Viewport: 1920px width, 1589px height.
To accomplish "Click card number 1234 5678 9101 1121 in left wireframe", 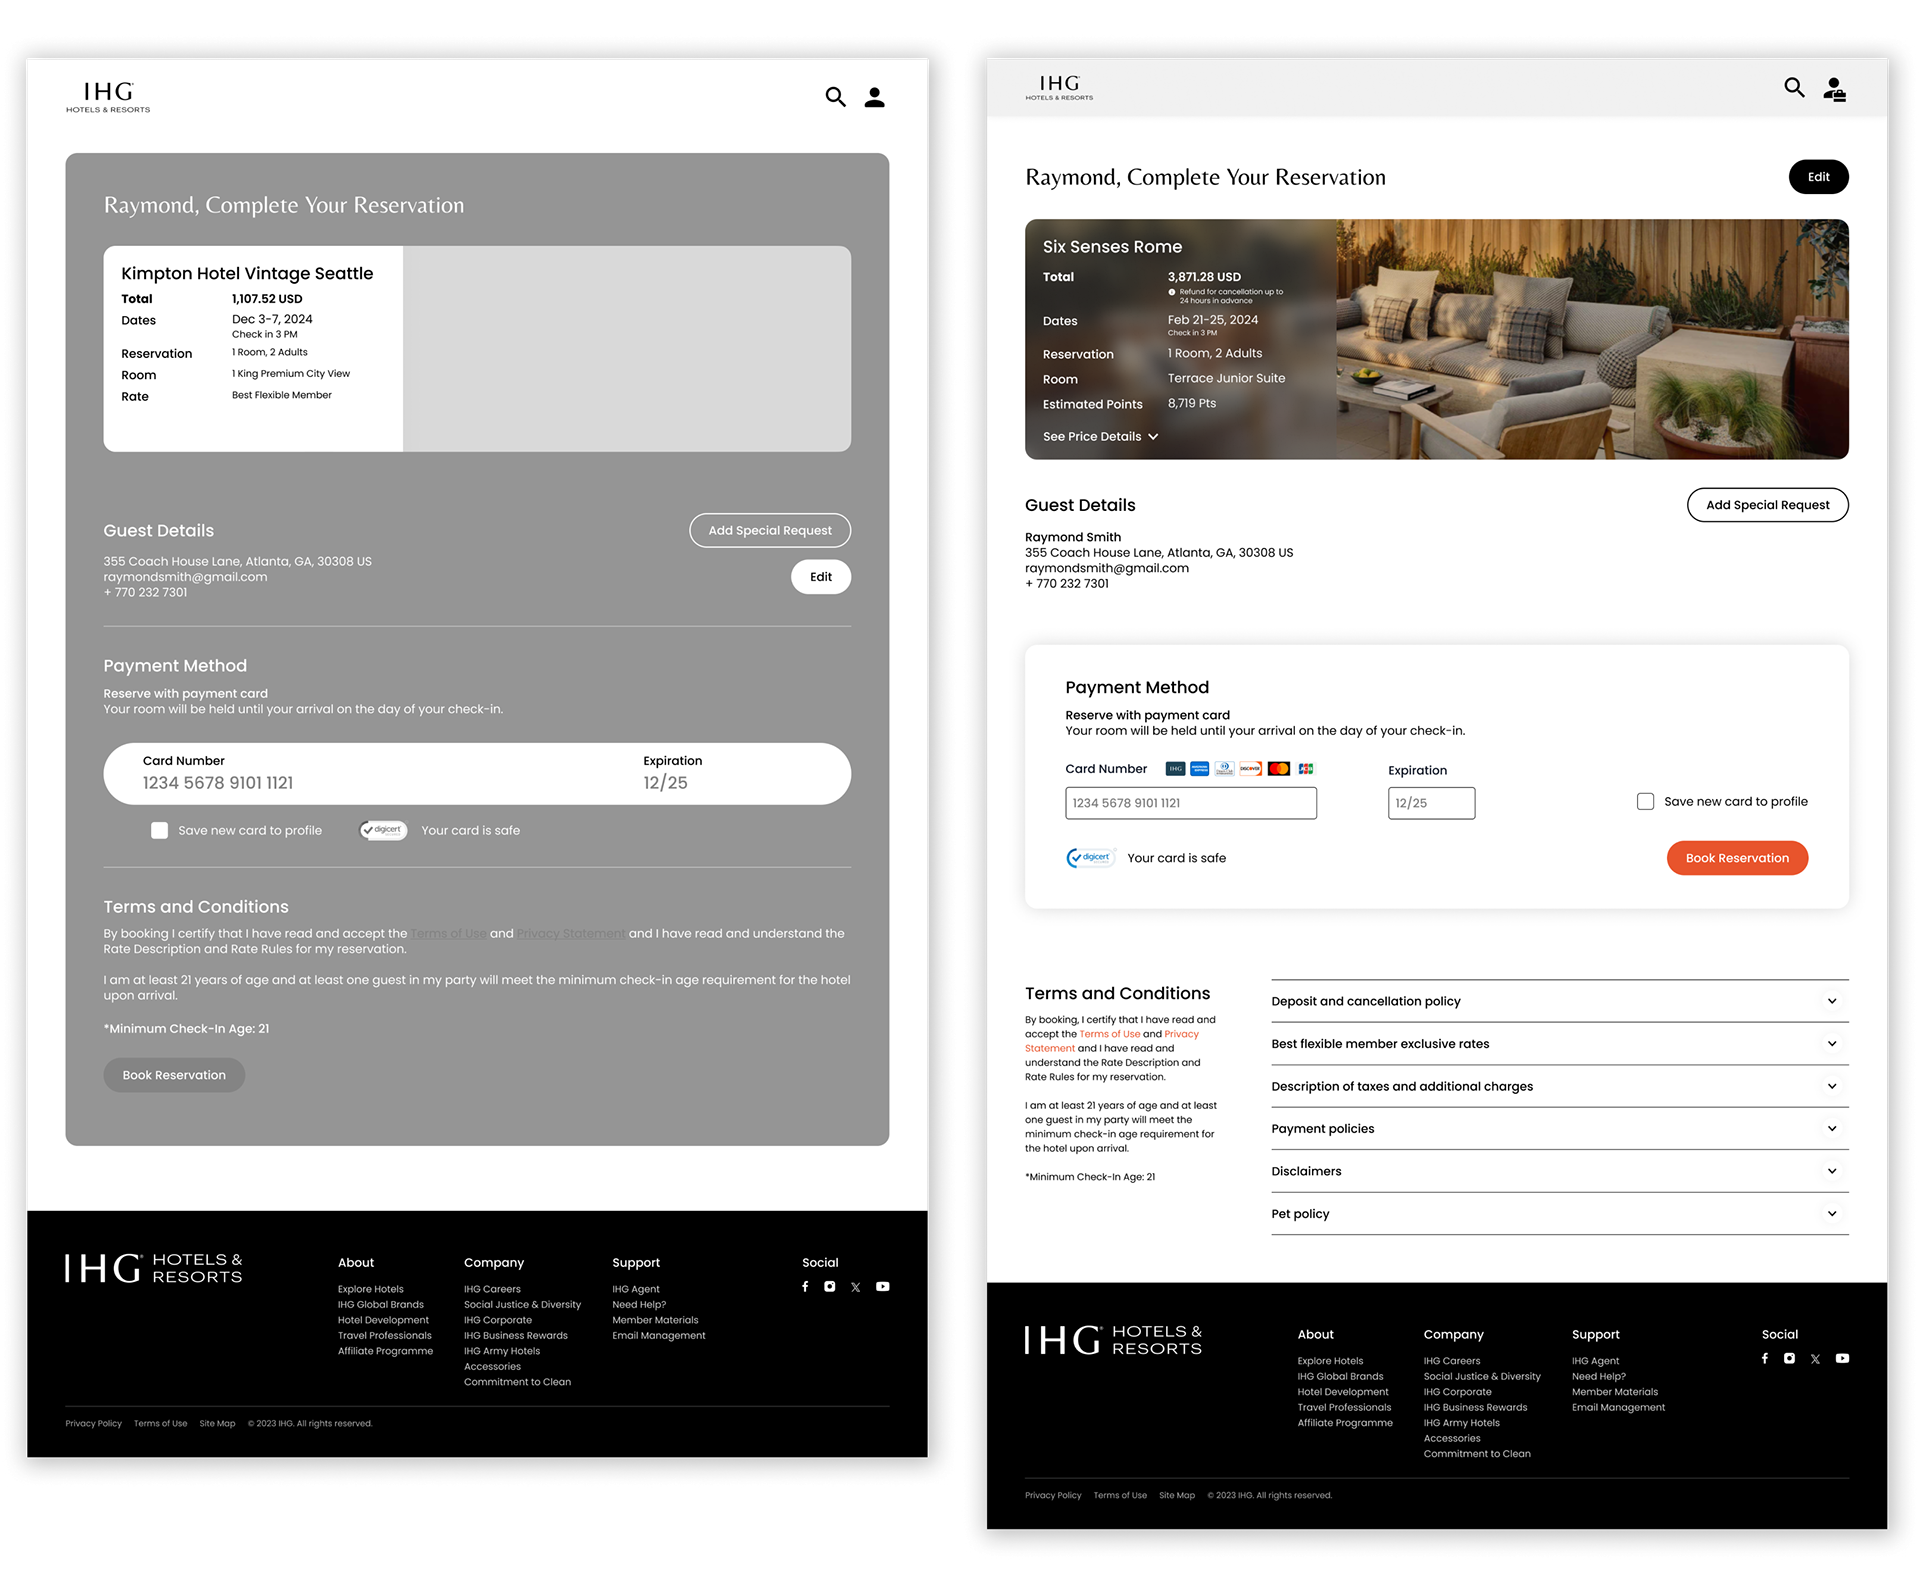I will tap(218, 783).
